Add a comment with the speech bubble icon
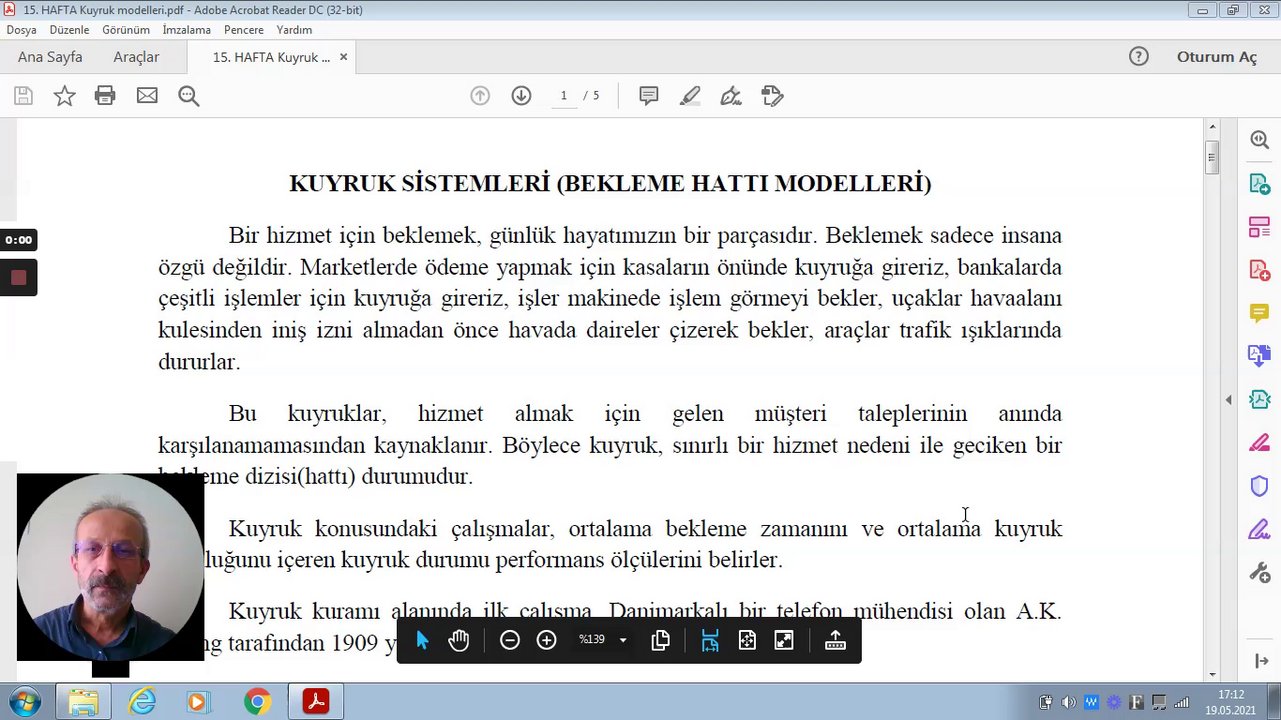 649,96
